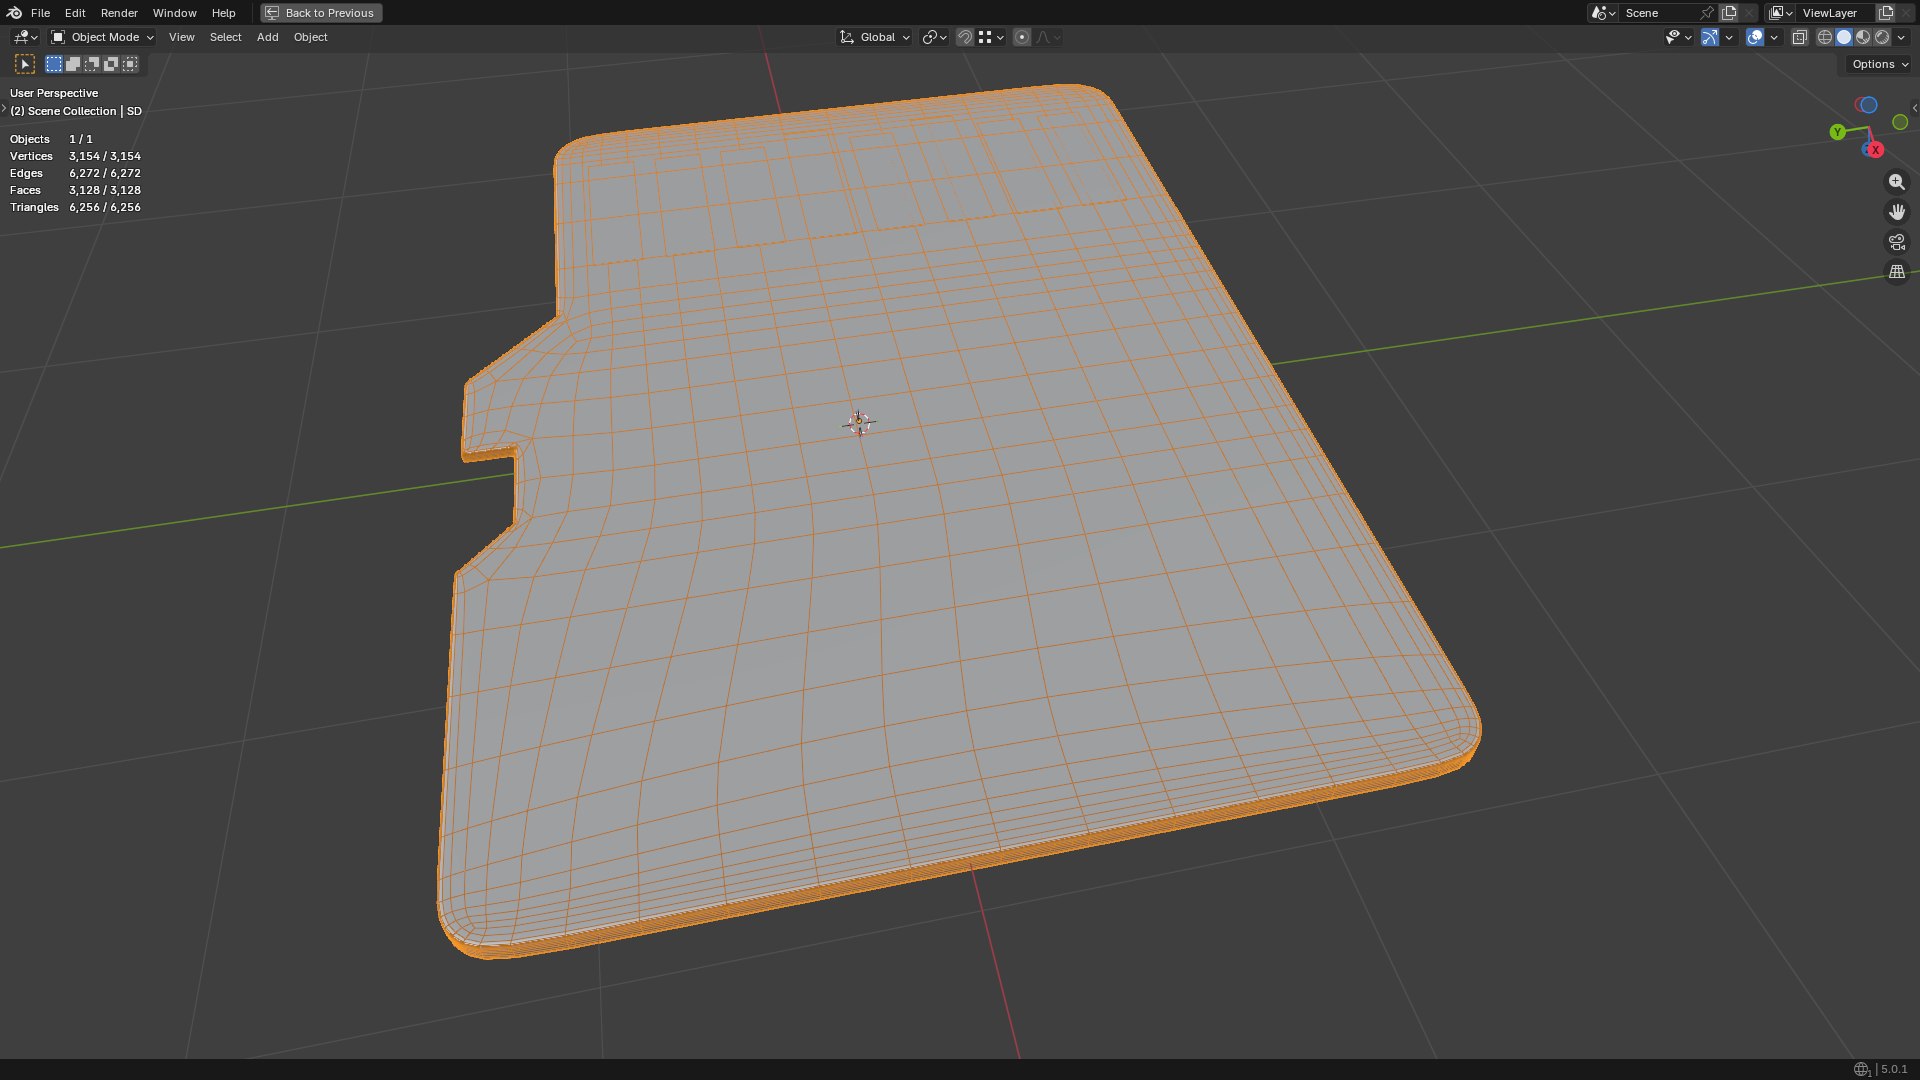1920x1080 pixels.
Task: Click the language globe icon in status bar
Action: (x=1861, y=1069)
